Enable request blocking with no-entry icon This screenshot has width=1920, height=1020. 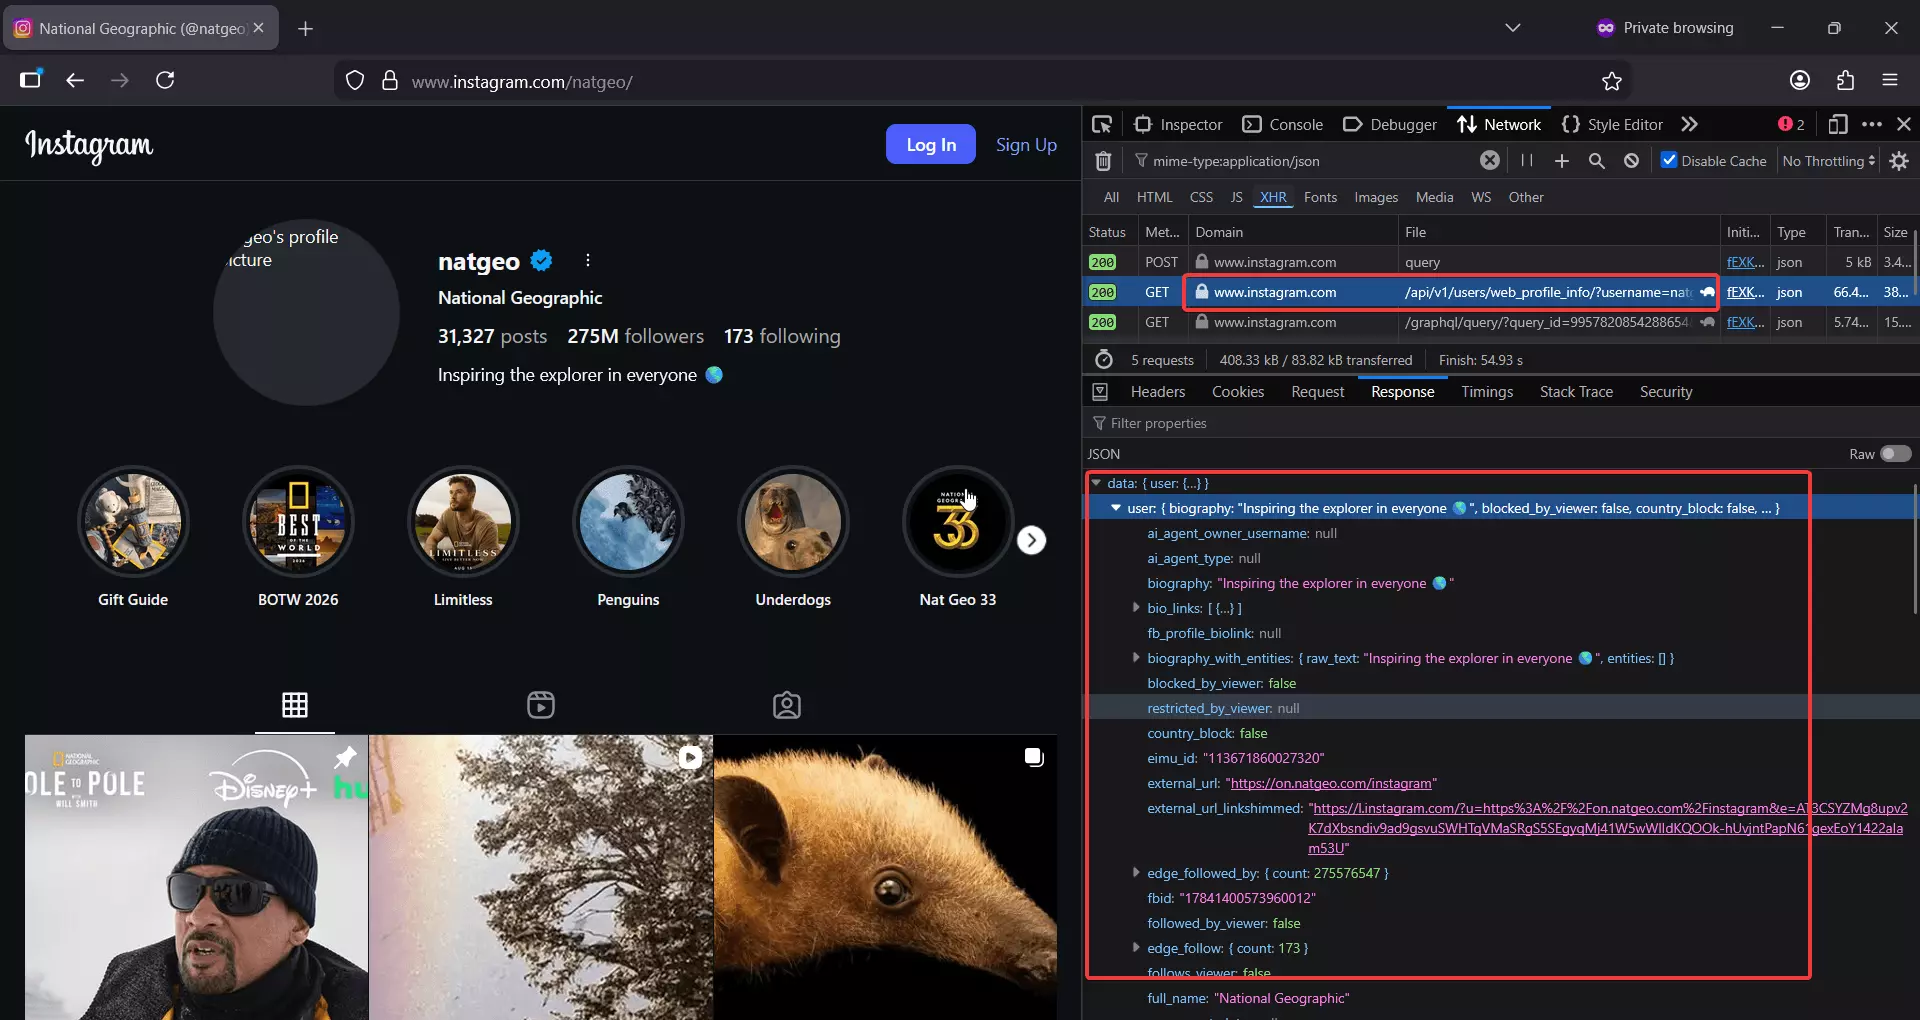click(1631, 160)
